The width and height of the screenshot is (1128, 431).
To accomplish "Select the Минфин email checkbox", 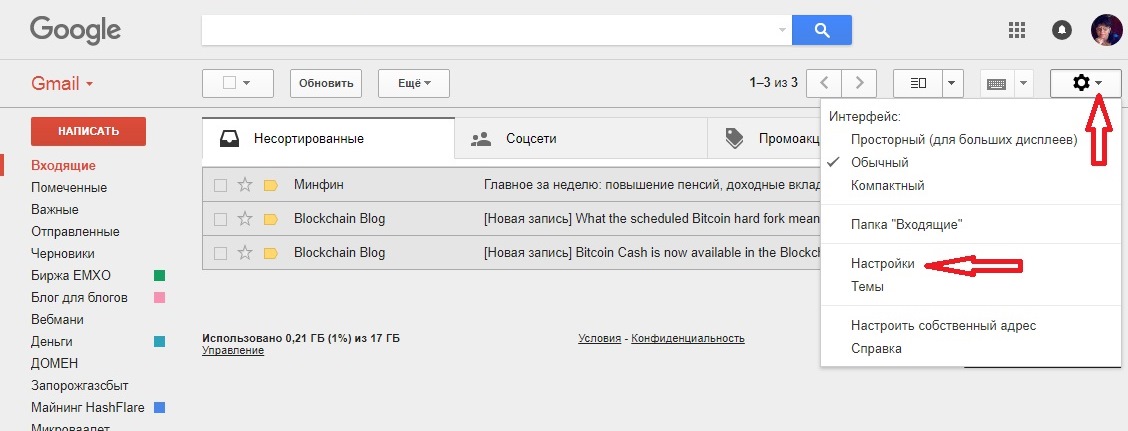I will tap(221, 185).
